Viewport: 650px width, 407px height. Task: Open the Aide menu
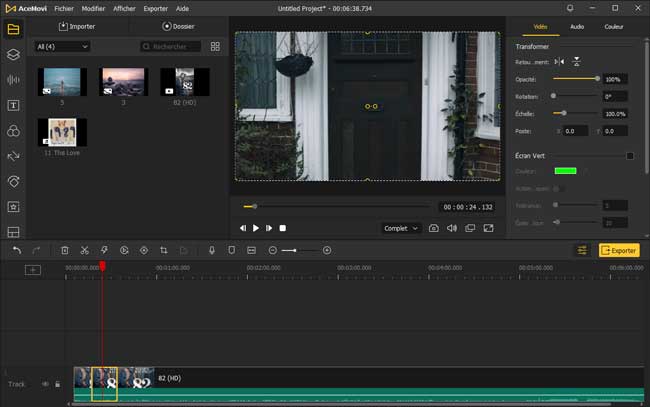click(182, 8)
